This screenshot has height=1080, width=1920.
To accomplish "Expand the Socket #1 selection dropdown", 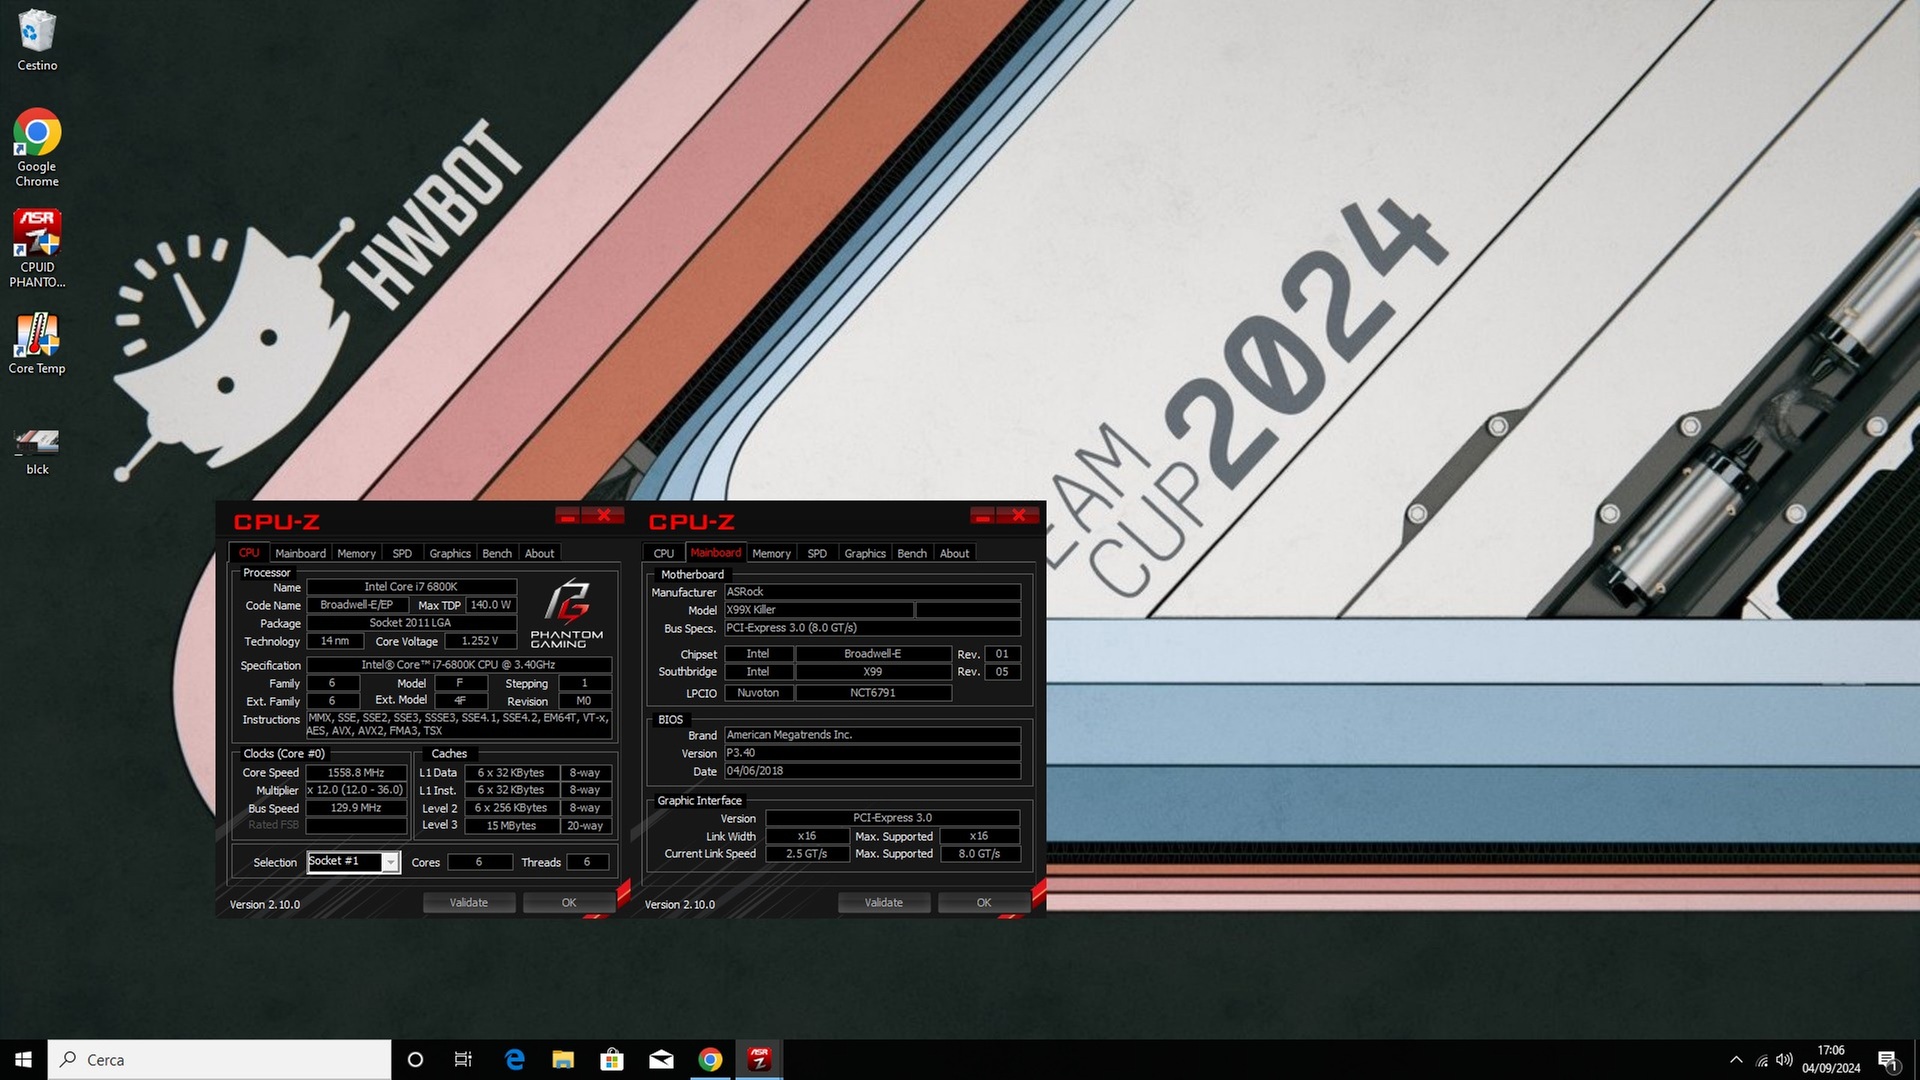I will [x=391, y=862].
